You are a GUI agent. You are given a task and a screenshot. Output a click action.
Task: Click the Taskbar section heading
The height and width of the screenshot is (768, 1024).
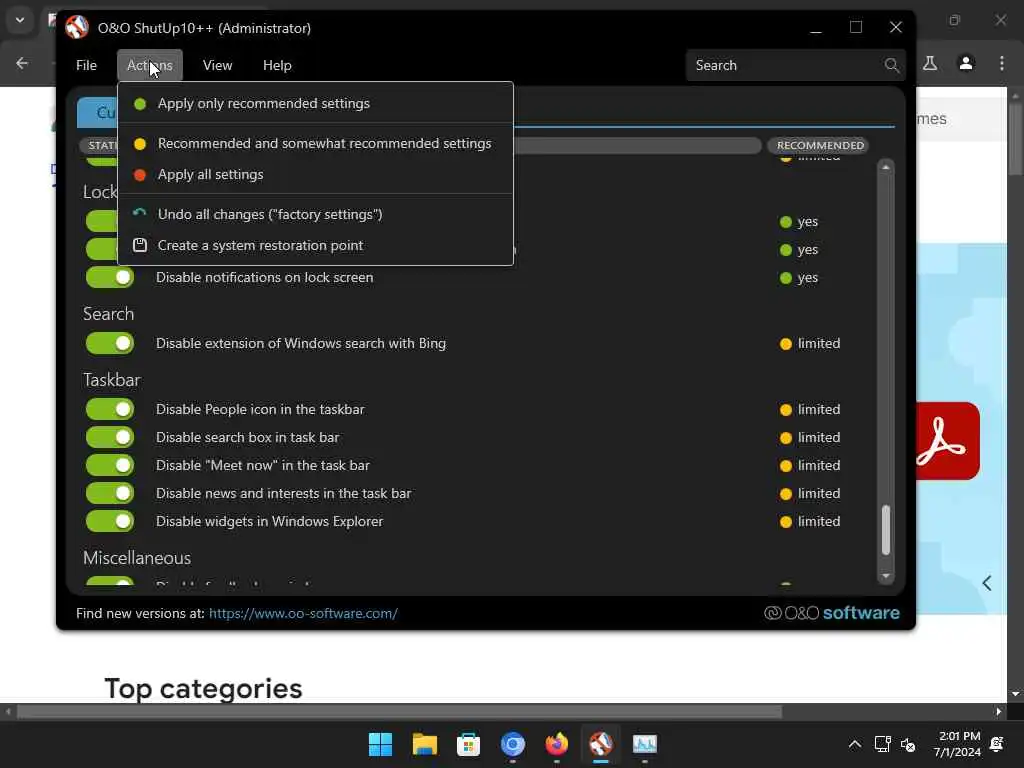[x=112, y=380]
